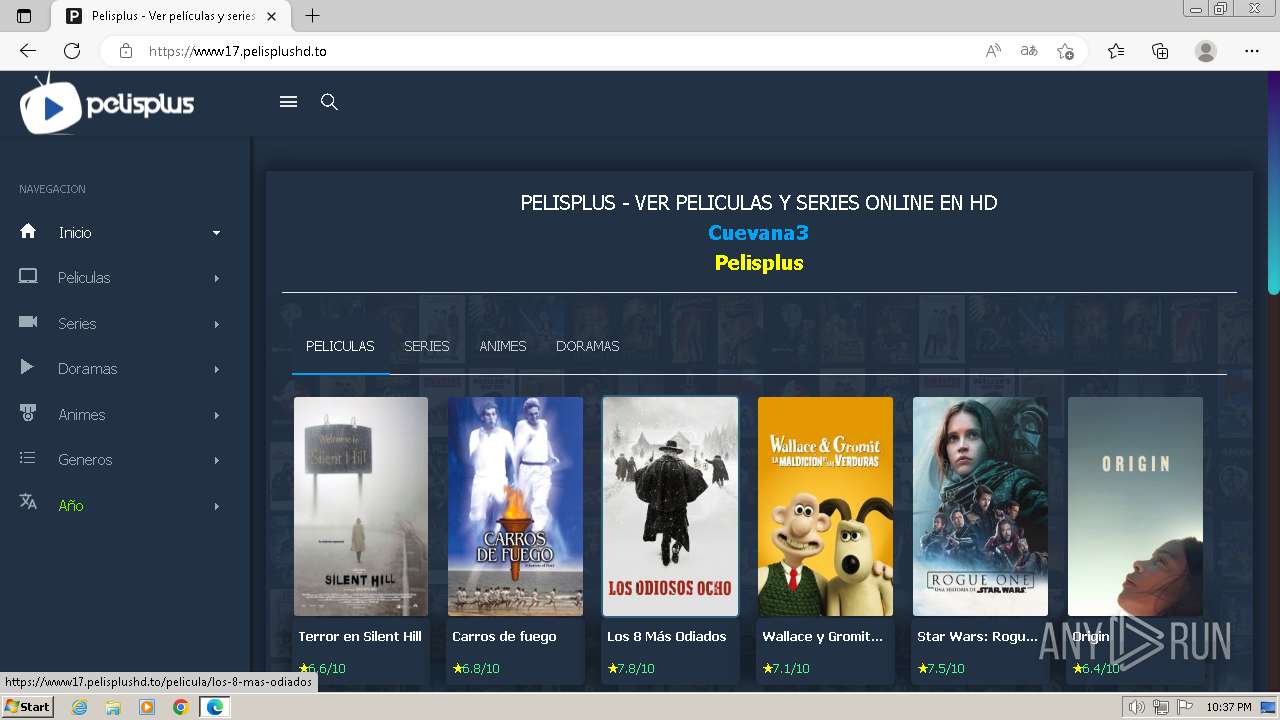Image resolution: width=1280 pixels, height=720 pixels.
Task: Click the Inicio home icon
Action: click(x=28, y=231)
